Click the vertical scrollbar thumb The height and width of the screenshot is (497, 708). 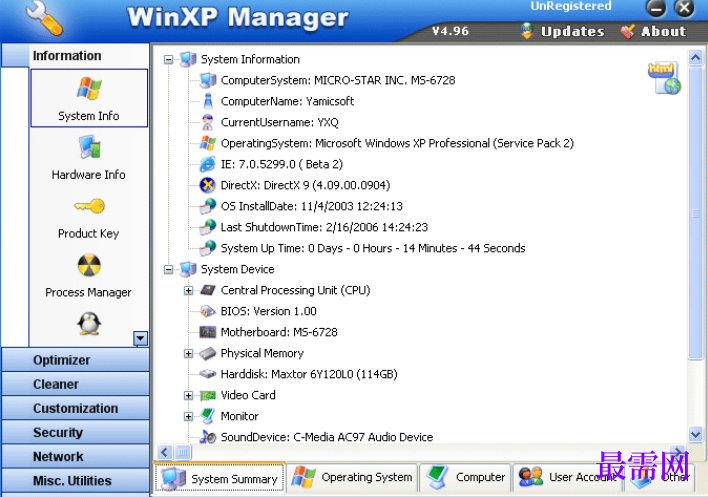click(x=695, y=213)
